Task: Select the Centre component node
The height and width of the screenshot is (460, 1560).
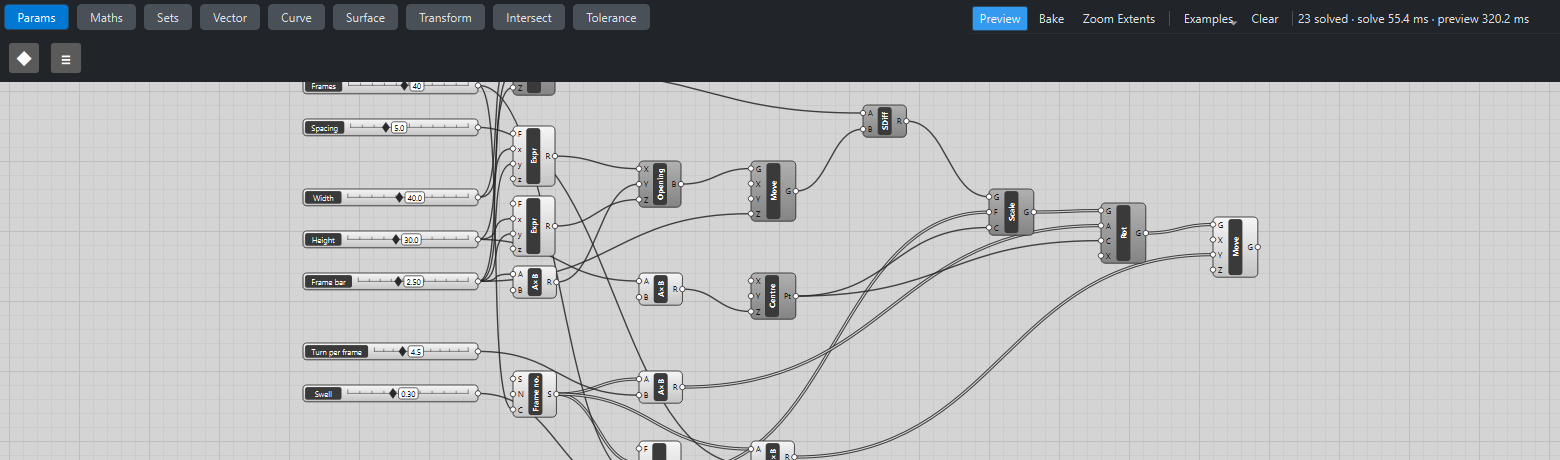Action: [x=773, y=296]
